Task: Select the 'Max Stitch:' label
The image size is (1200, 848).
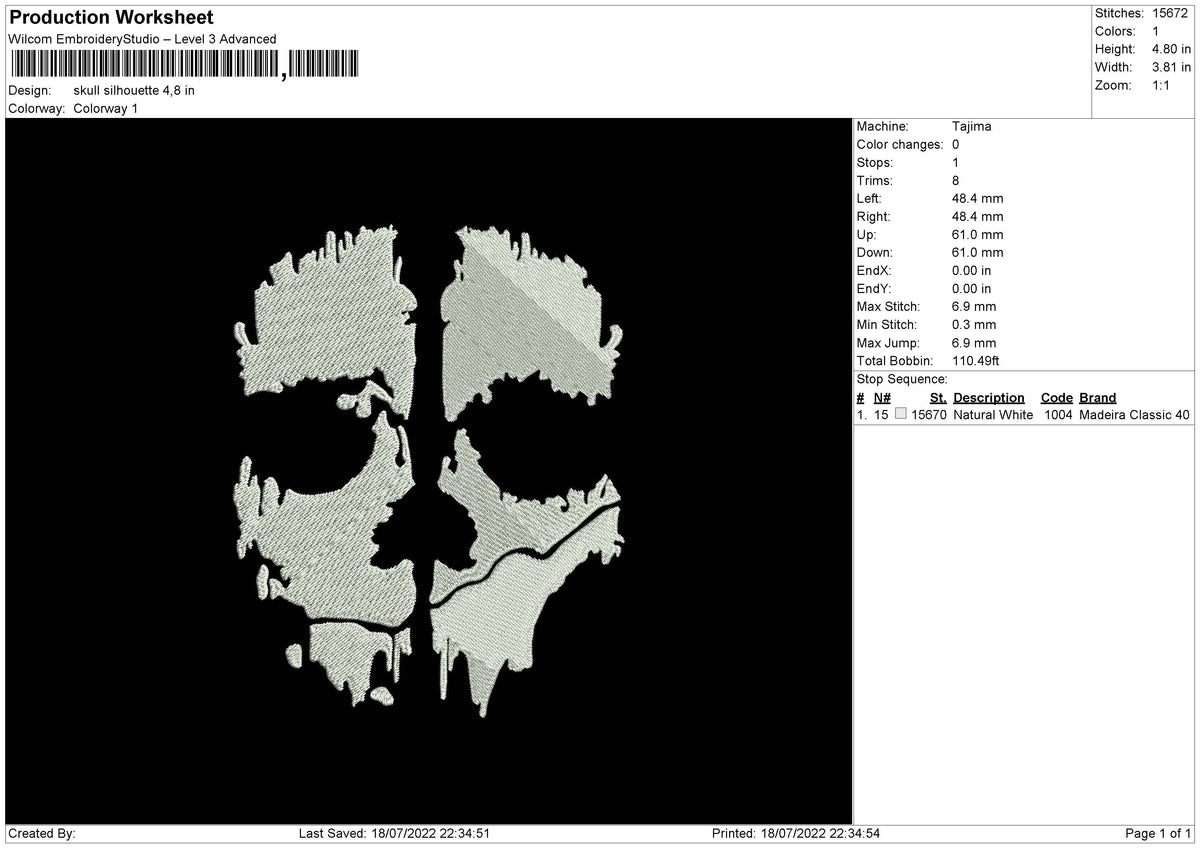Action: pyautogui.click(x=888, y=306)
